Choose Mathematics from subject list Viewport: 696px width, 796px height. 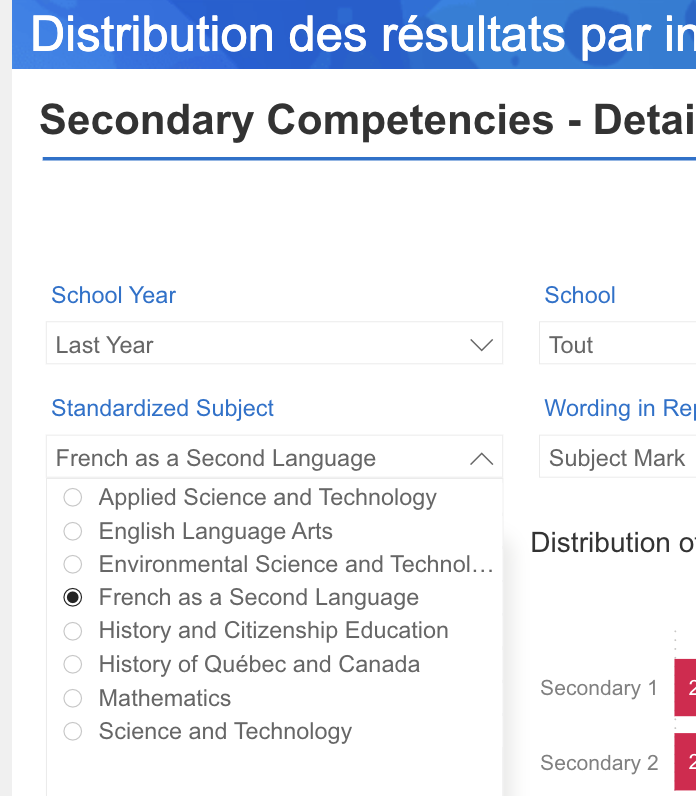[x=73, y=698]
